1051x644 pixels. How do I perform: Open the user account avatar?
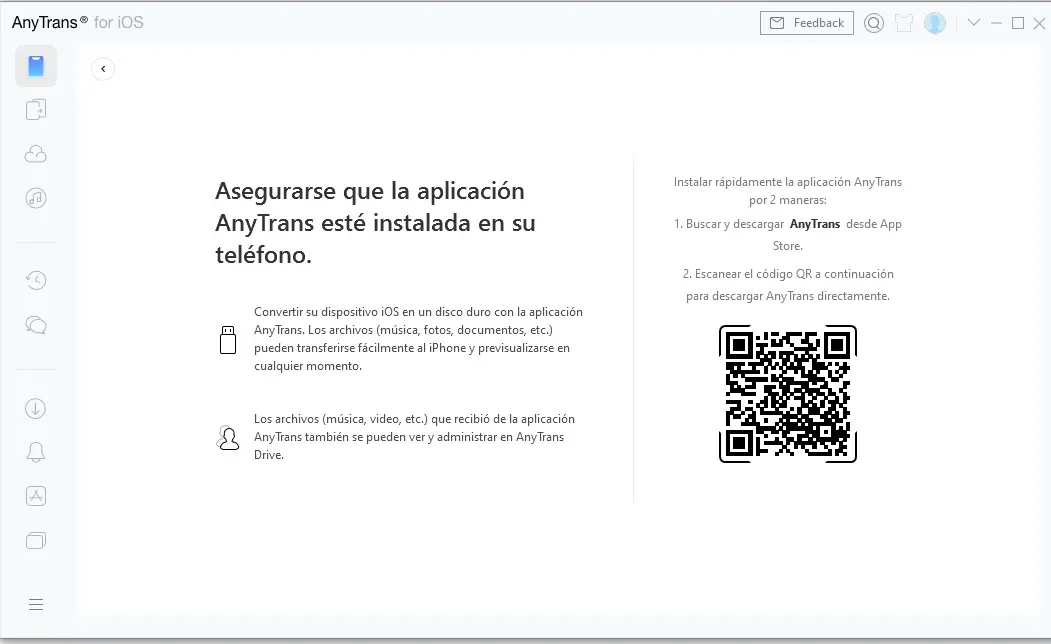[x=934, y=23]
